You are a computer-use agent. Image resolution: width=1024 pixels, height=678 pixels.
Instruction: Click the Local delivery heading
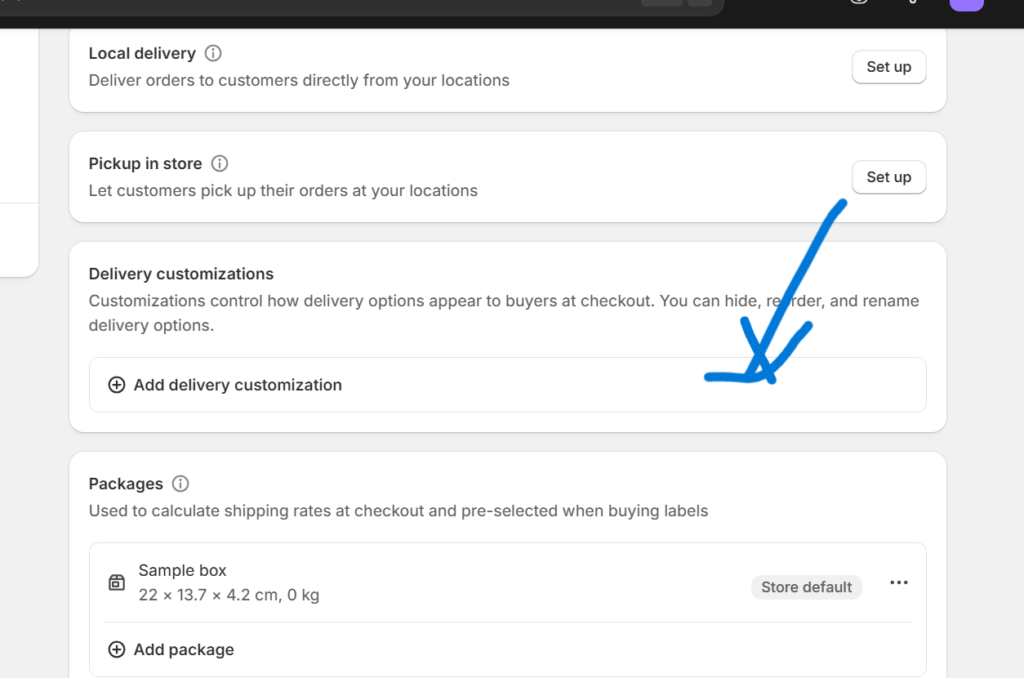142,53
